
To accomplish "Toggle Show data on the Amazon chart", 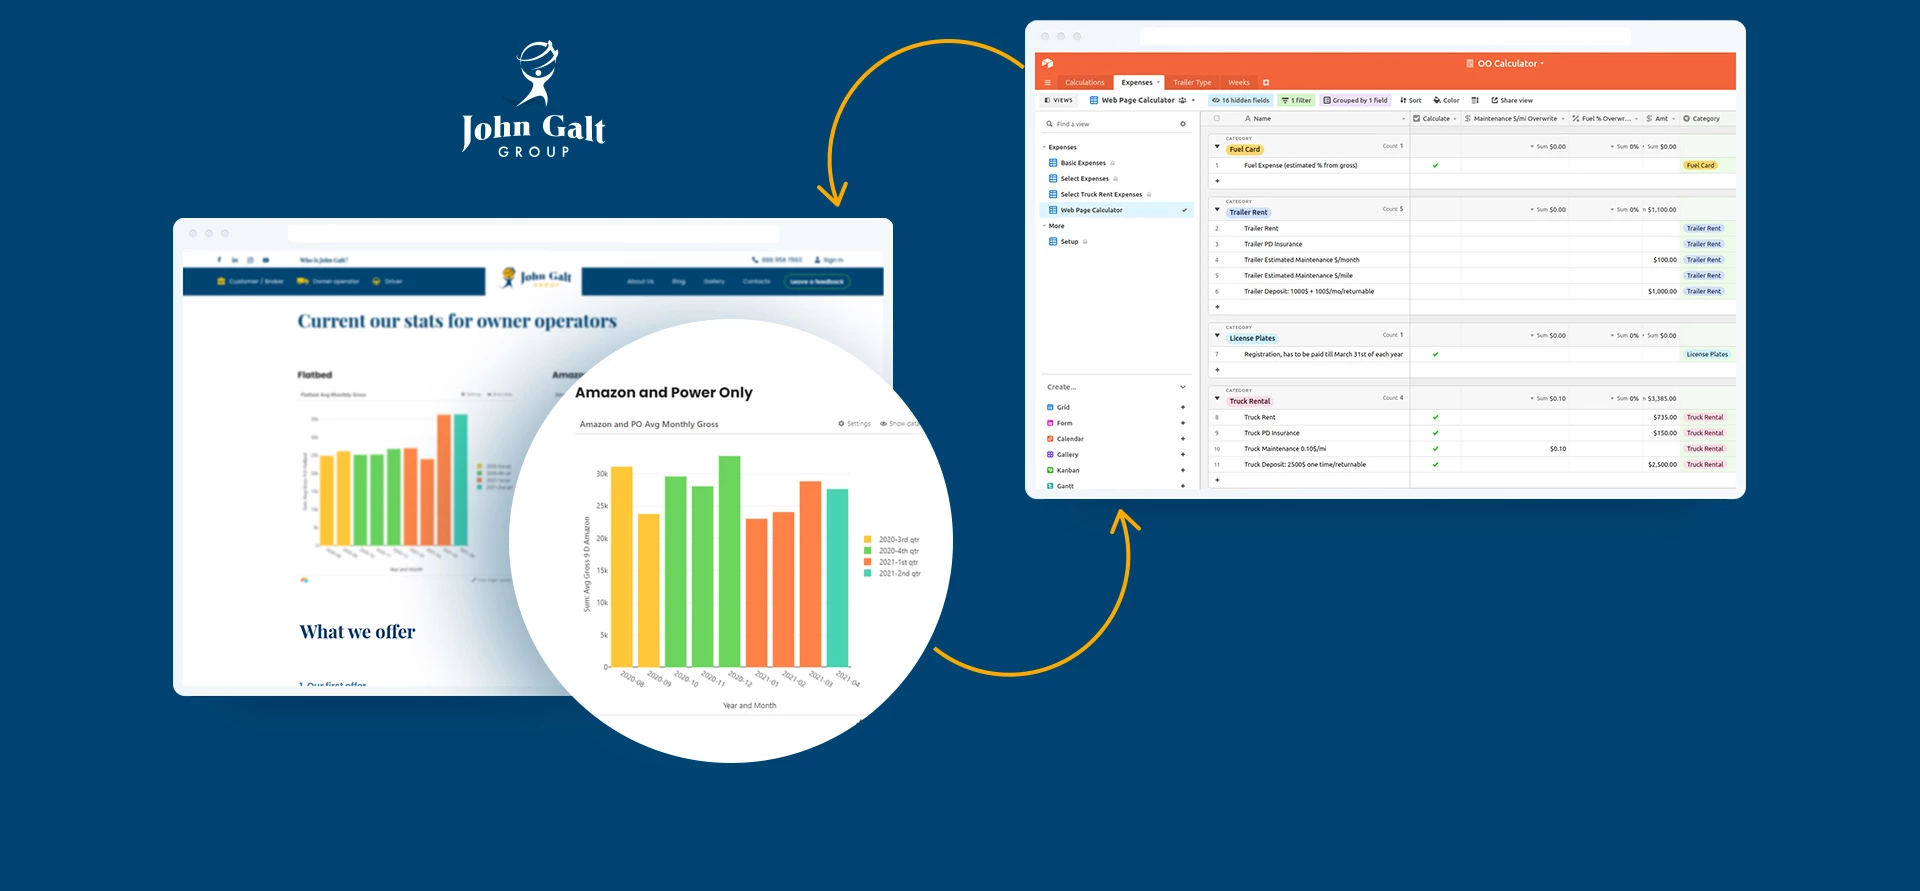I will tap(899, 424).
